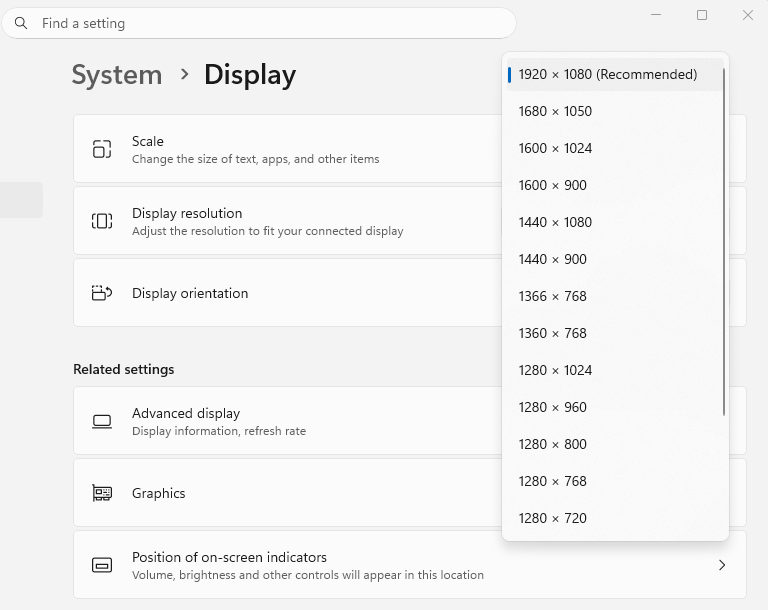The width and height of the screenshot is (768, 610).
Task: Choose 1280 × 720 resolution
Action: (x=615, y=518)
